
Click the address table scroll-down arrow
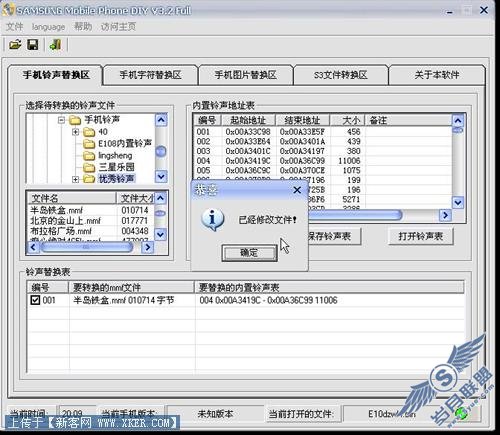458,202
